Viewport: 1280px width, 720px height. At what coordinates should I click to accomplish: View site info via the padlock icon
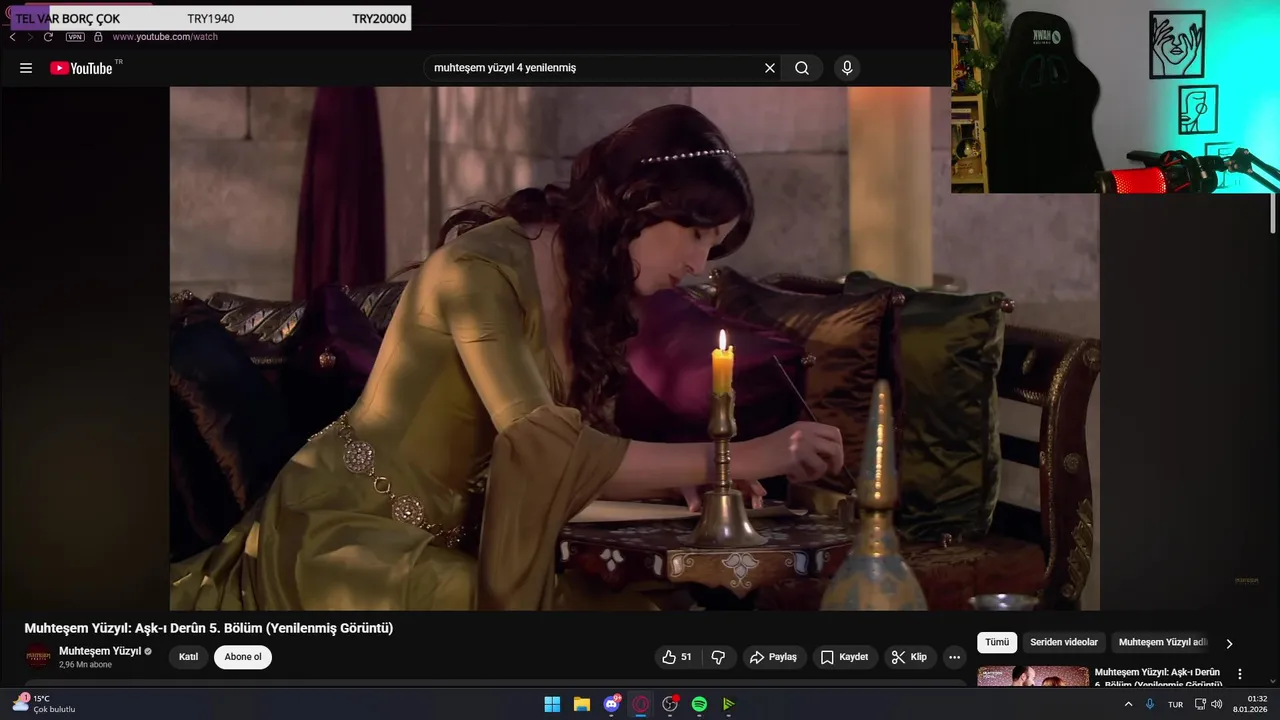pos(98,37)
